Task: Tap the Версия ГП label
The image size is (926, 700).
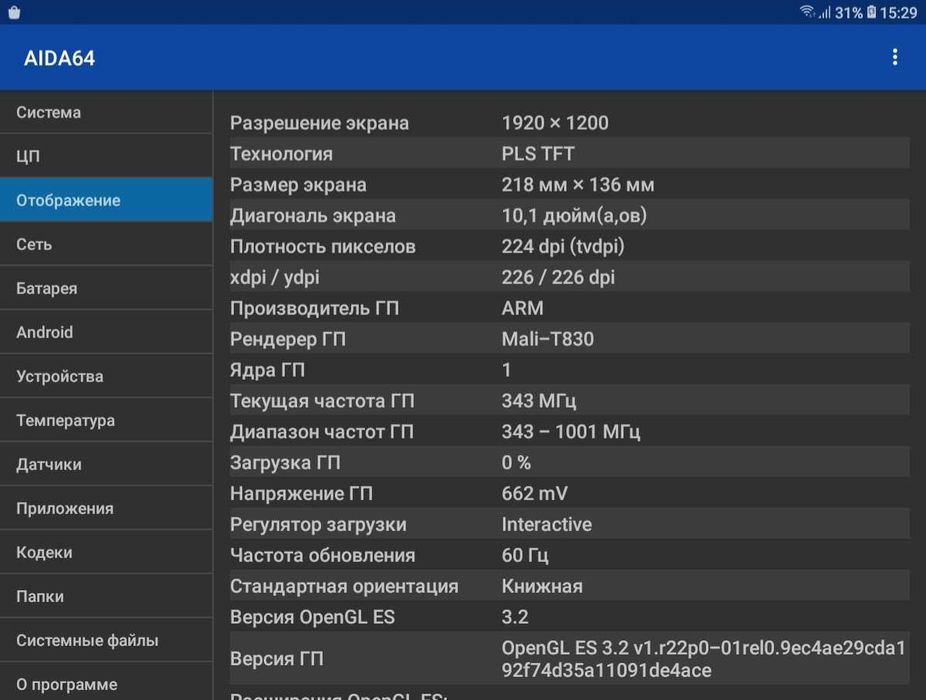Action: tap(276, 659)
